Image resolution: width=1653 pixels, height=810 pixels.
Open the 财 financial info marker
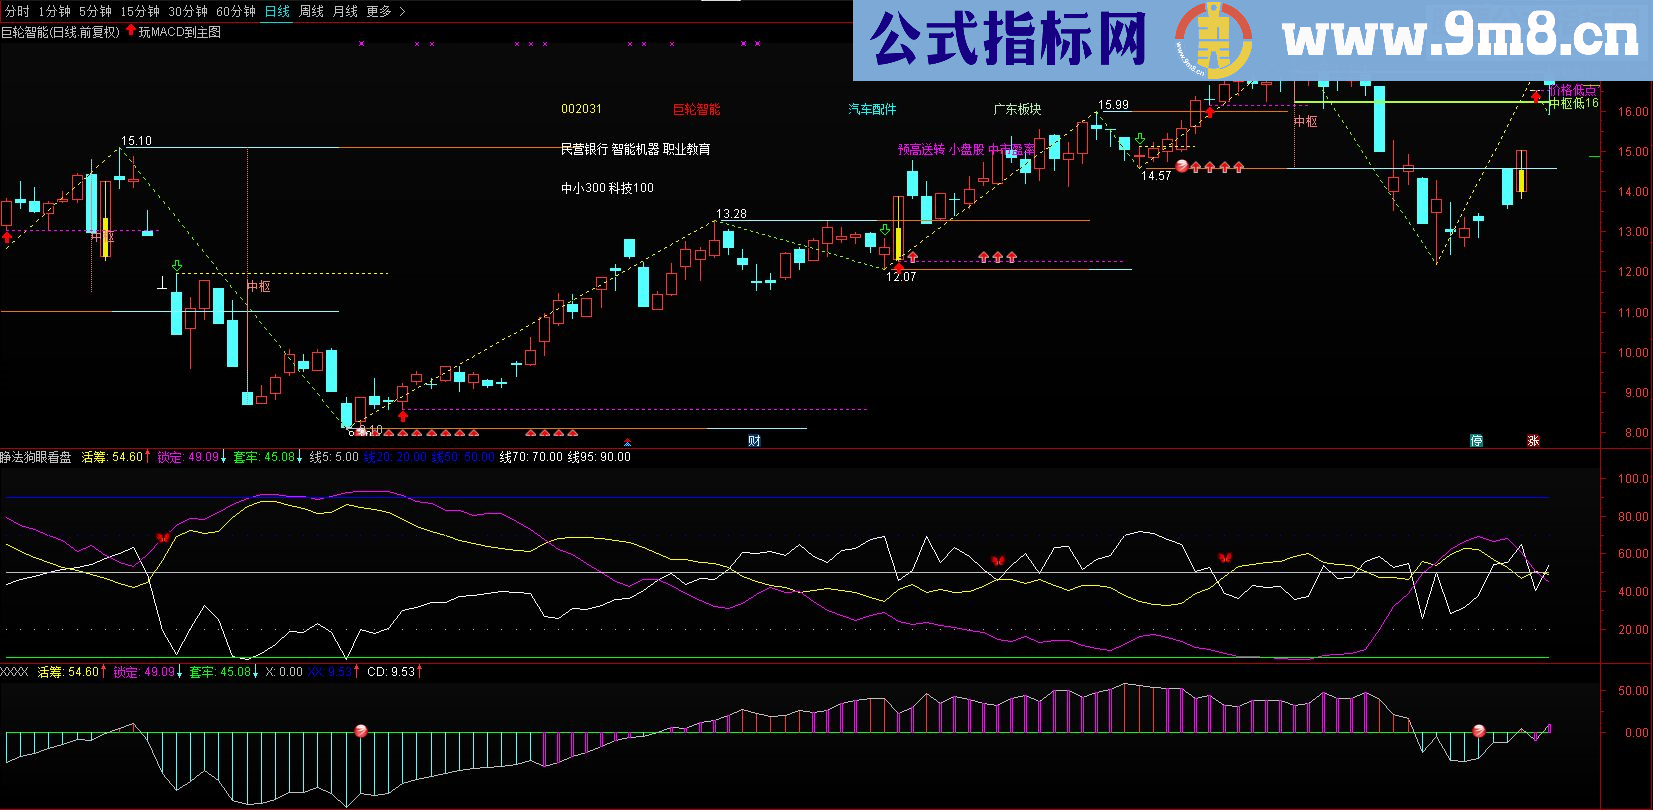click(754, 440)
